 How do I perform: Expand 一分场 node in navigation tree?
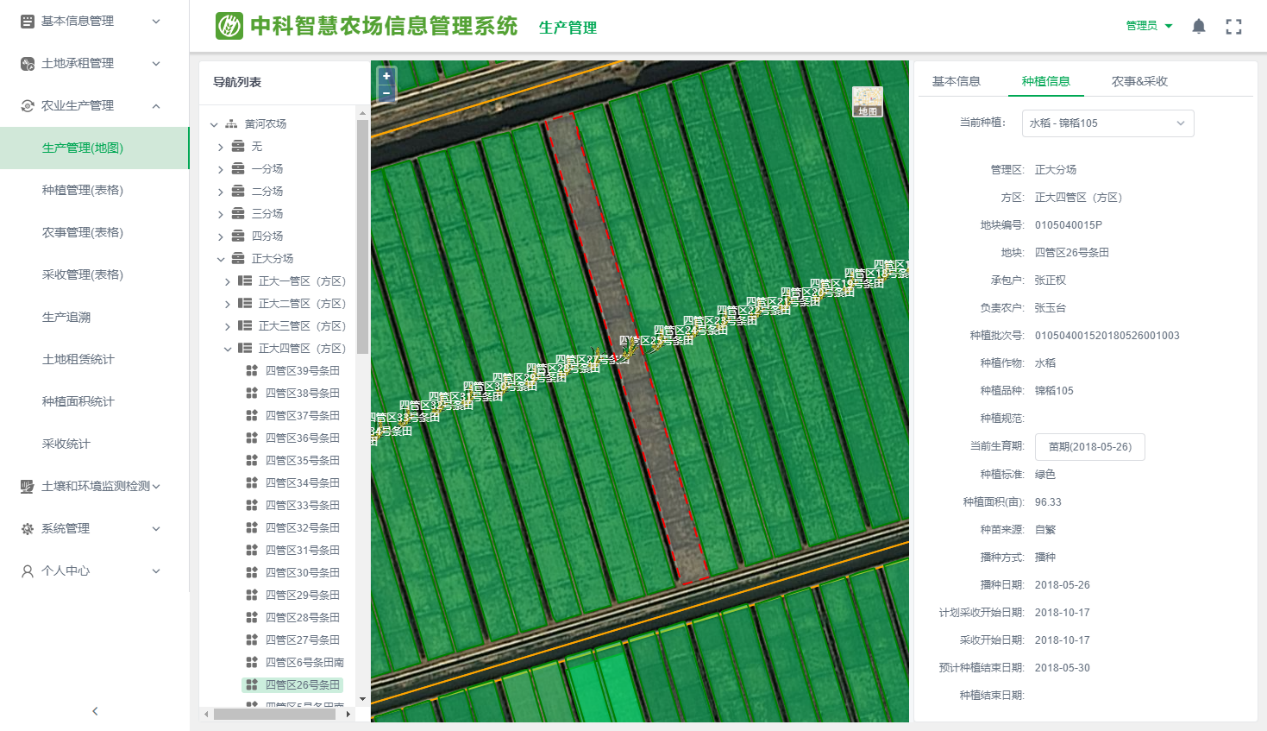pos(220,169)
